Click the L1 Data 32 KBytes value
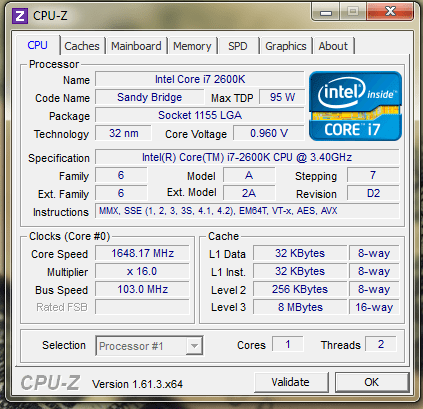This screenshot has height=409, width=423. (300, 253)
